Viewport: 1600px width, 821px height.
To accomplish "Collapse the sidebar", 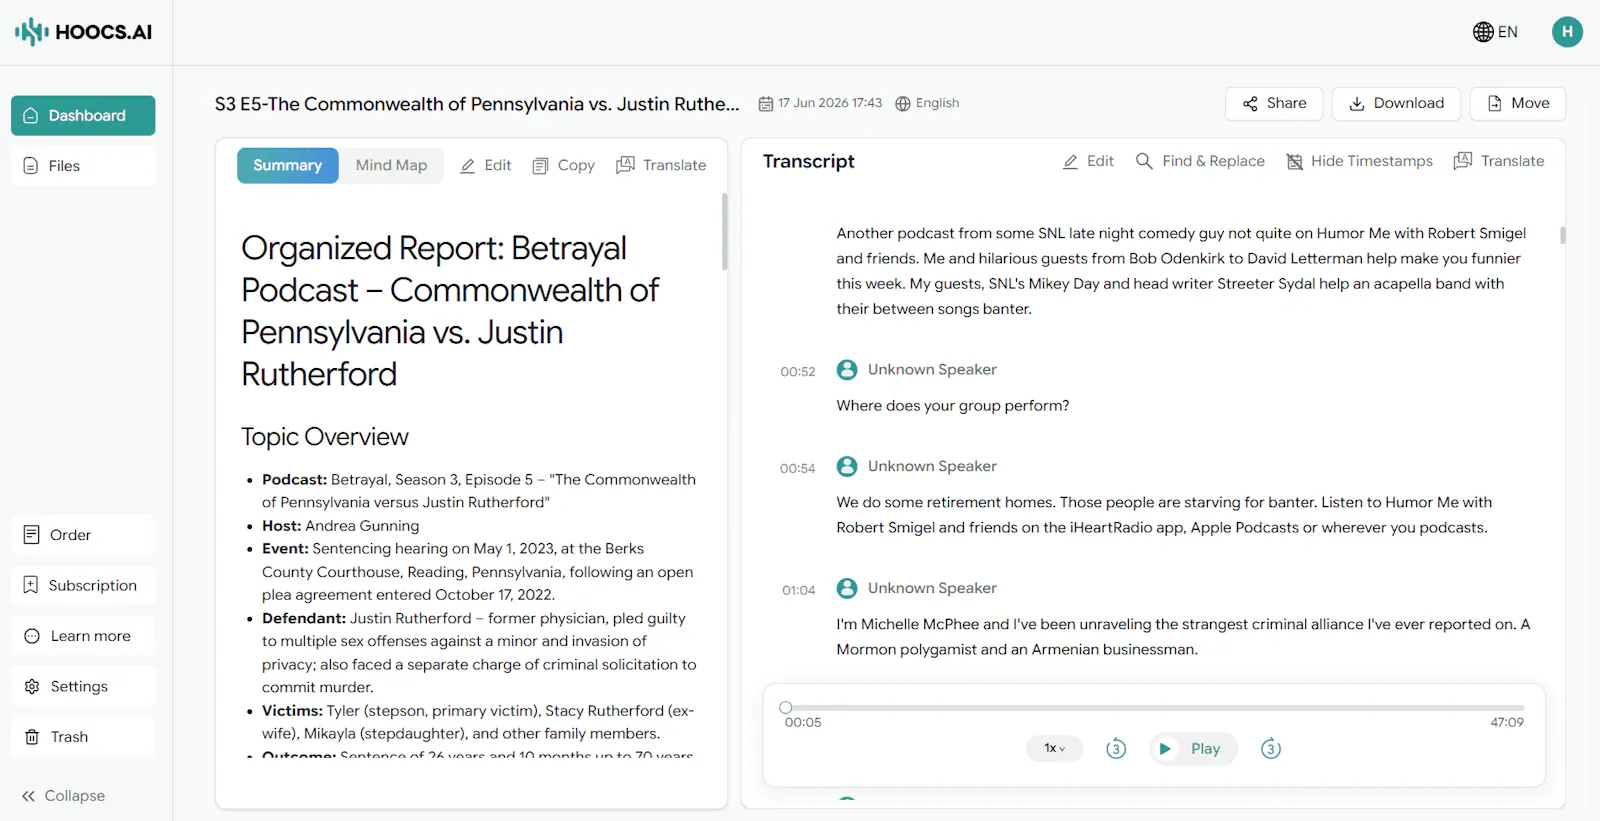I will [63, 796].
